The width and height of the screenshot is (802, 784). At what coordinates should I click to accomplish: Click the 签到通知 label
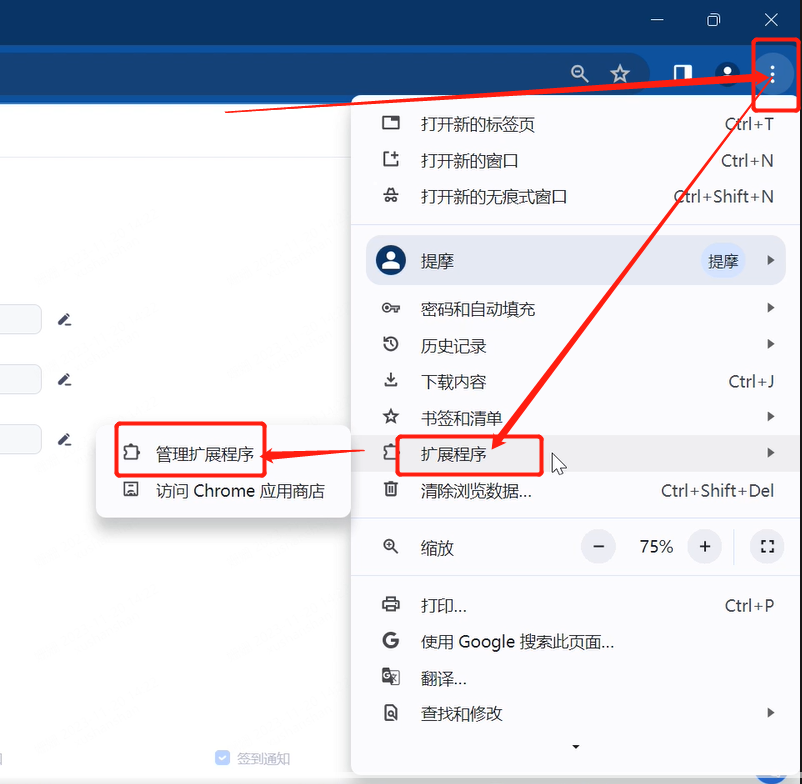point(263,758)
